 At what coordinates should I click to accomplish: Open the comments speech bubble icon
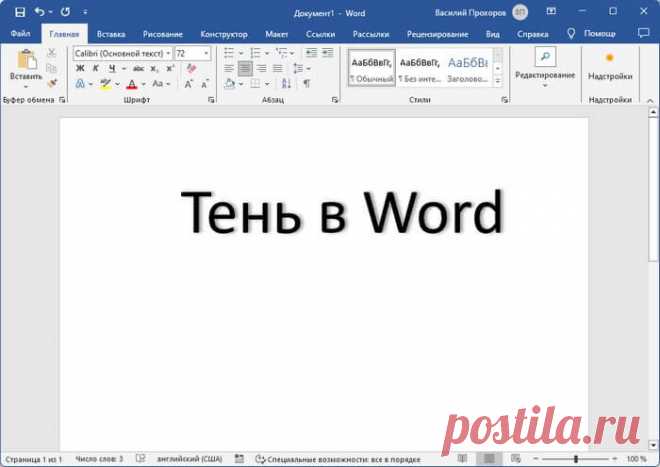[x=644, y=33]
